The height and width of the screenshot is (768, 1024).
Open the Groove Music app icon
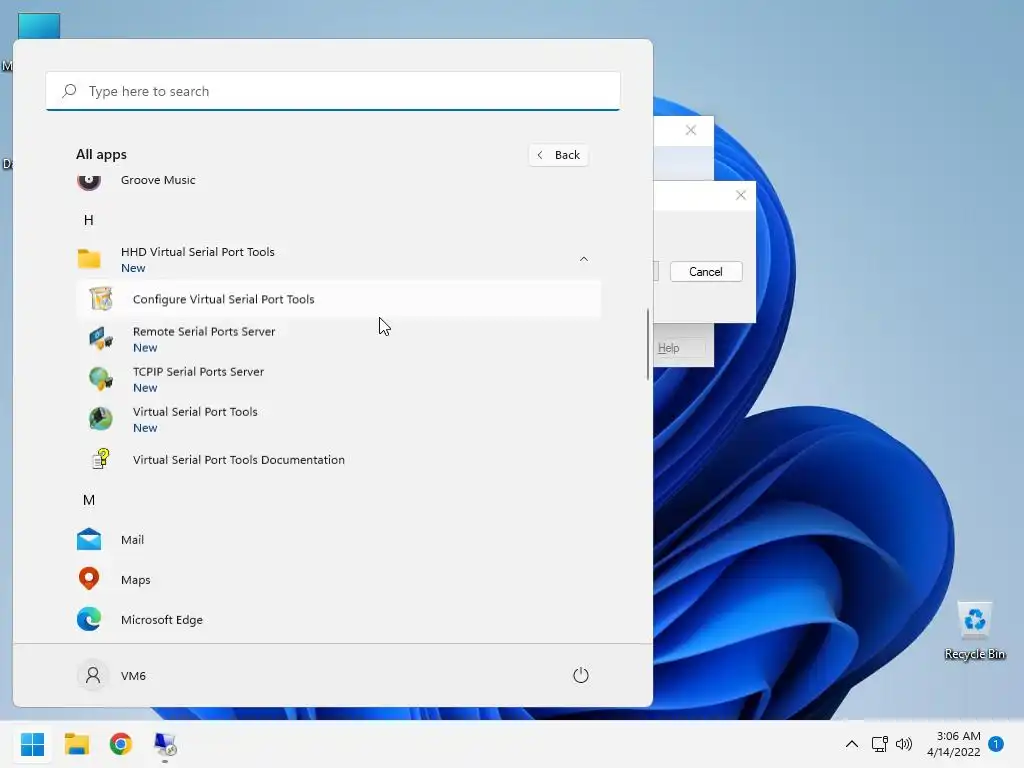click(x=89, y=180)
